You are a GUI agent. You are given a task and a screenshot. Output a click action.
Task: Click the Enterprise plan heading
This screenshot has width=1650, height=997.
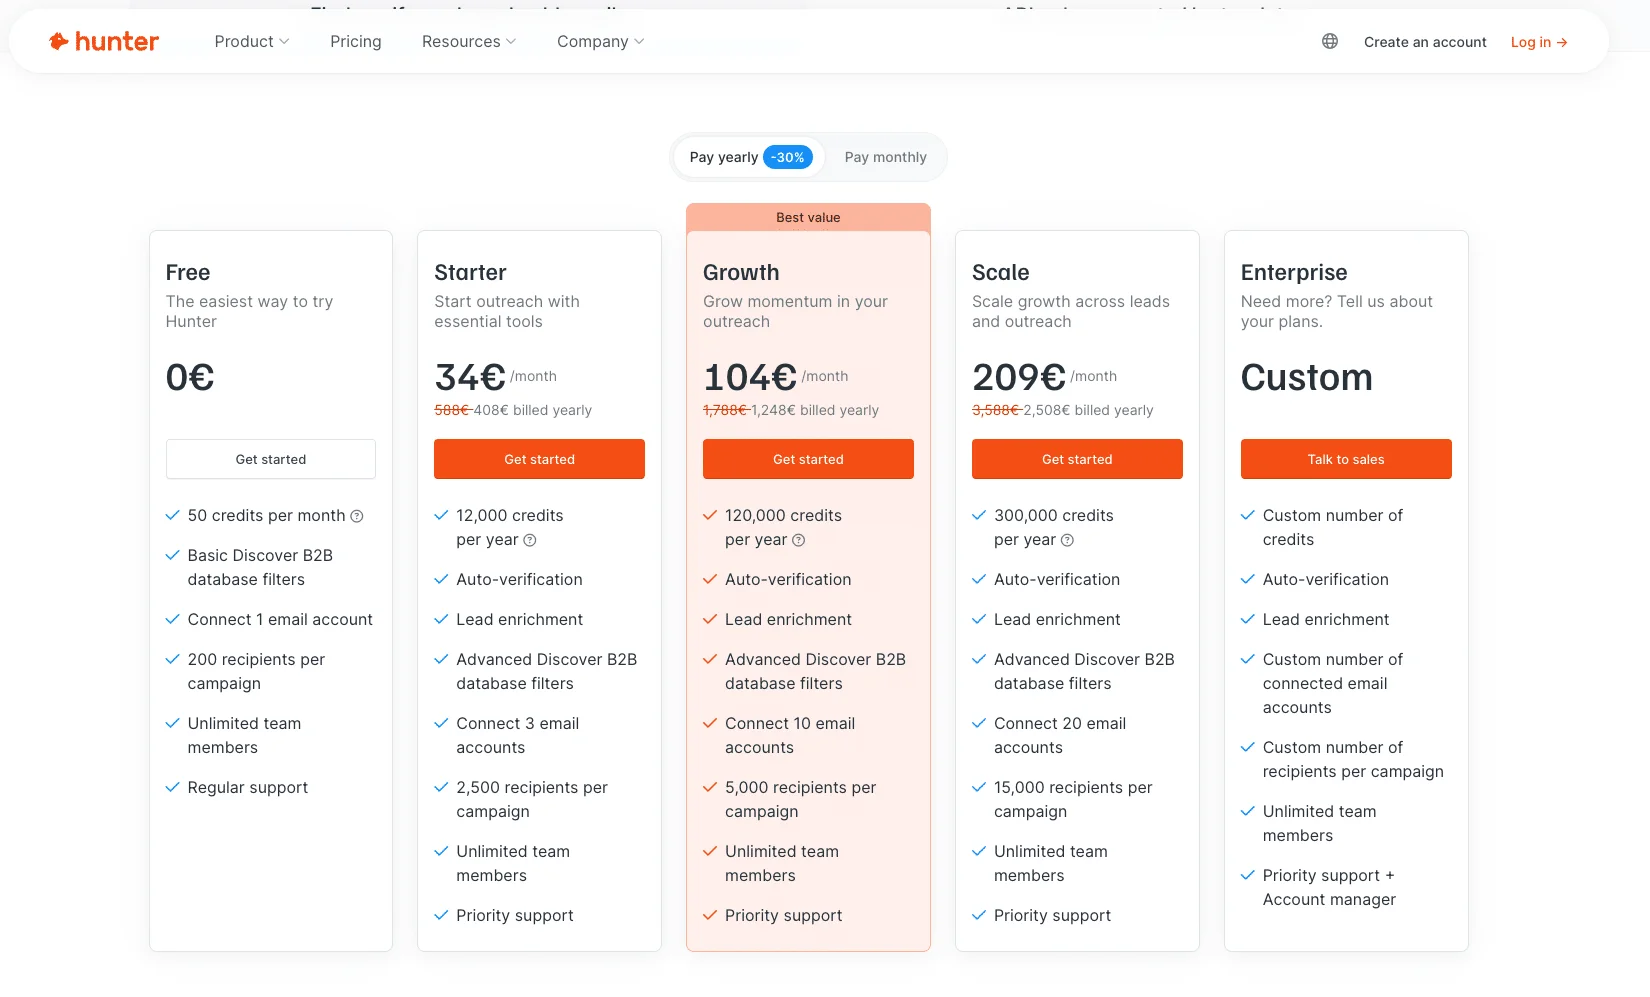1294,272
